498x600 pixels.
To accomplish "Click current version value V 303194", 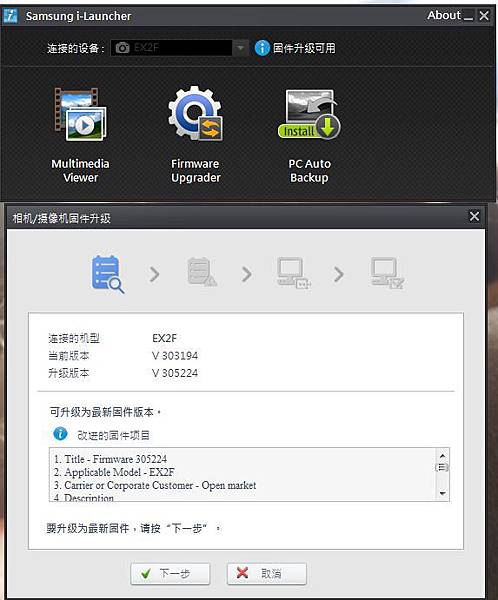I will (x=175, y=356).
